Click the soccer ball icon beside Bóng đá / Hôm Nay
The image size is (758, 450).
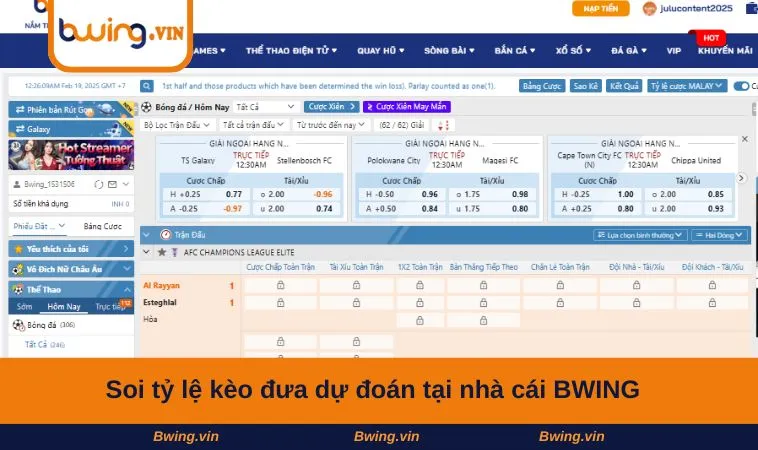click(x=146, y=107)
